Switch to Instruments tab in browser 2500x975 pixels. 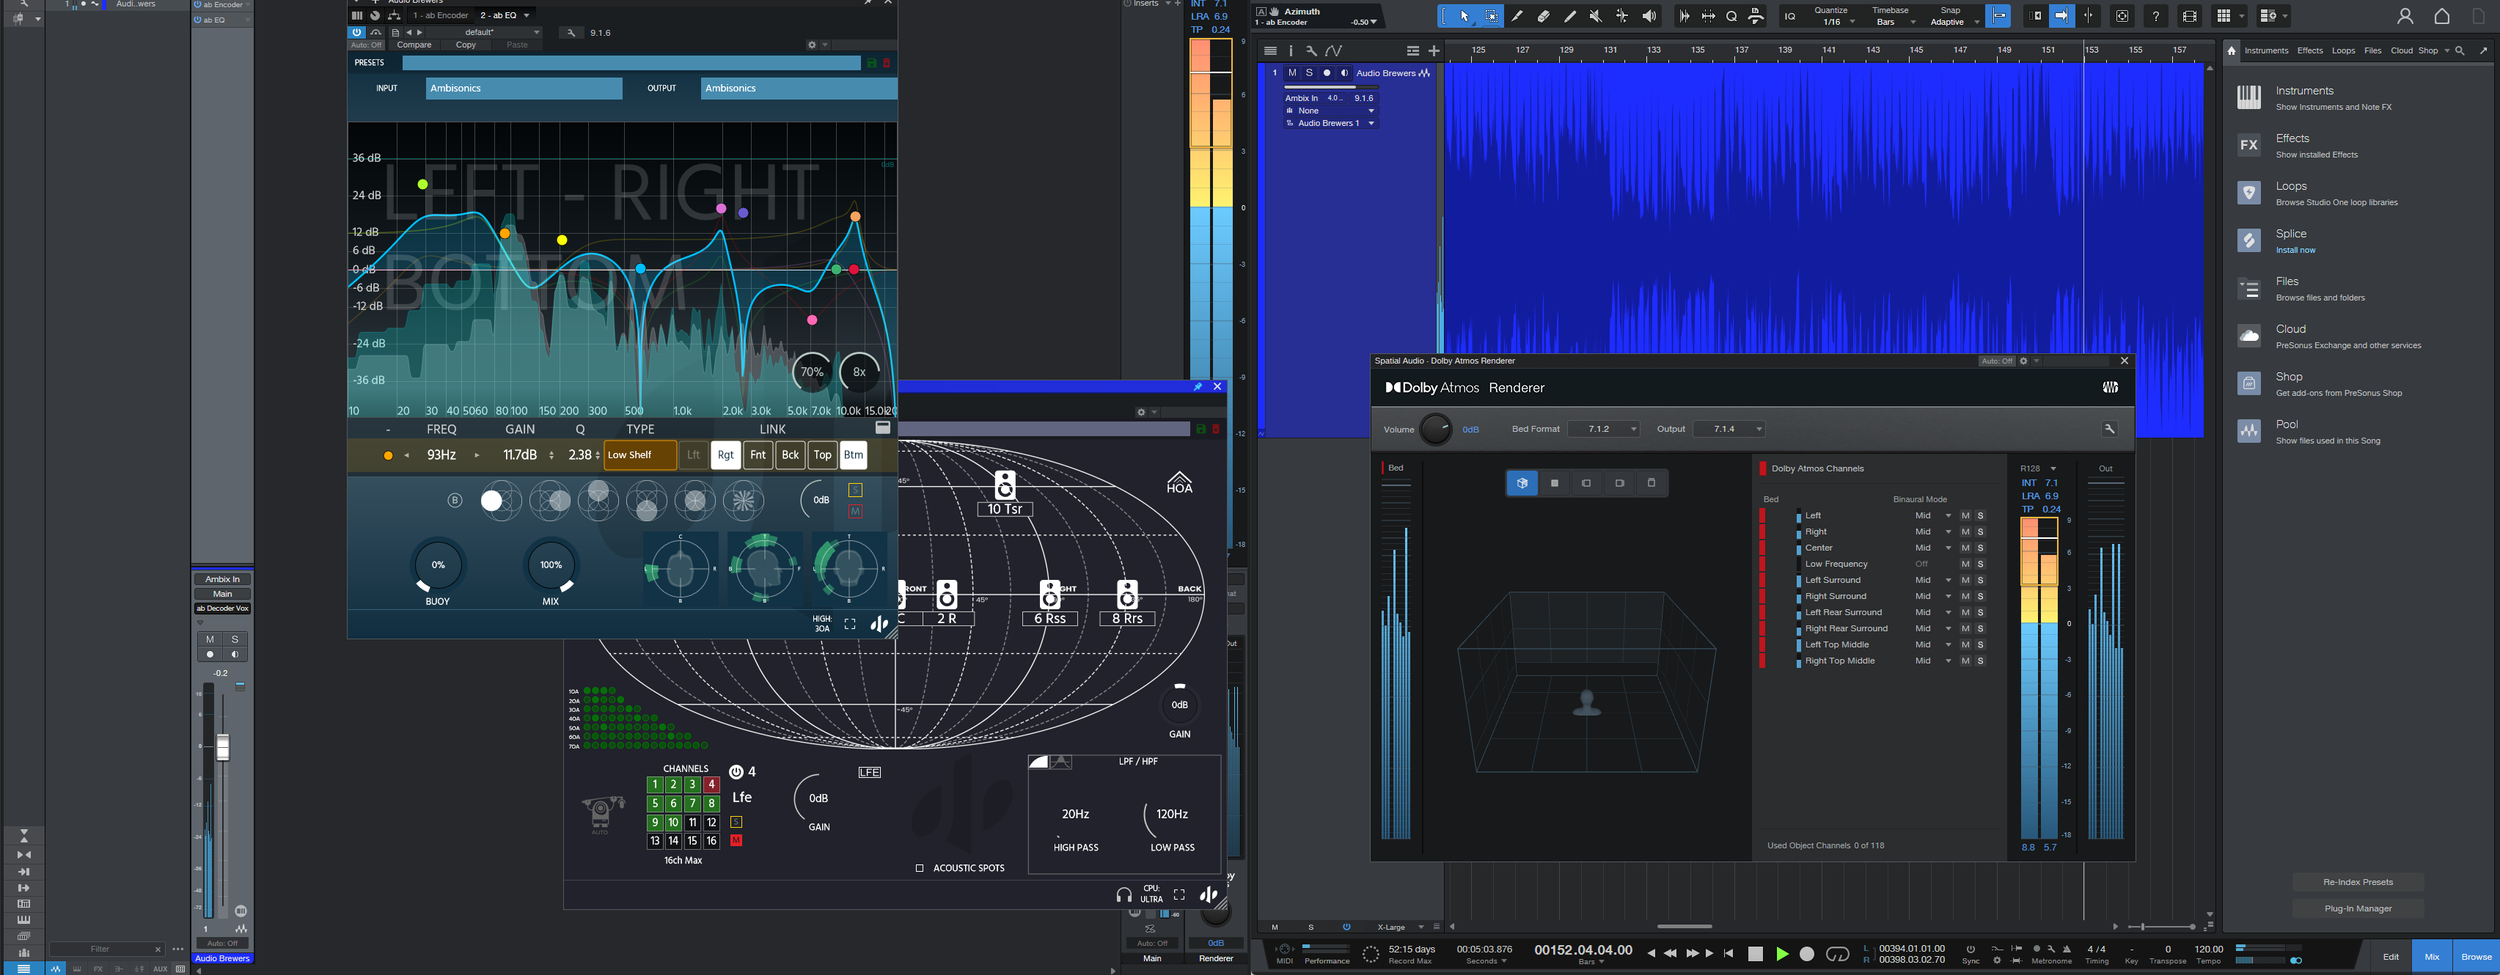point(2266,50)
